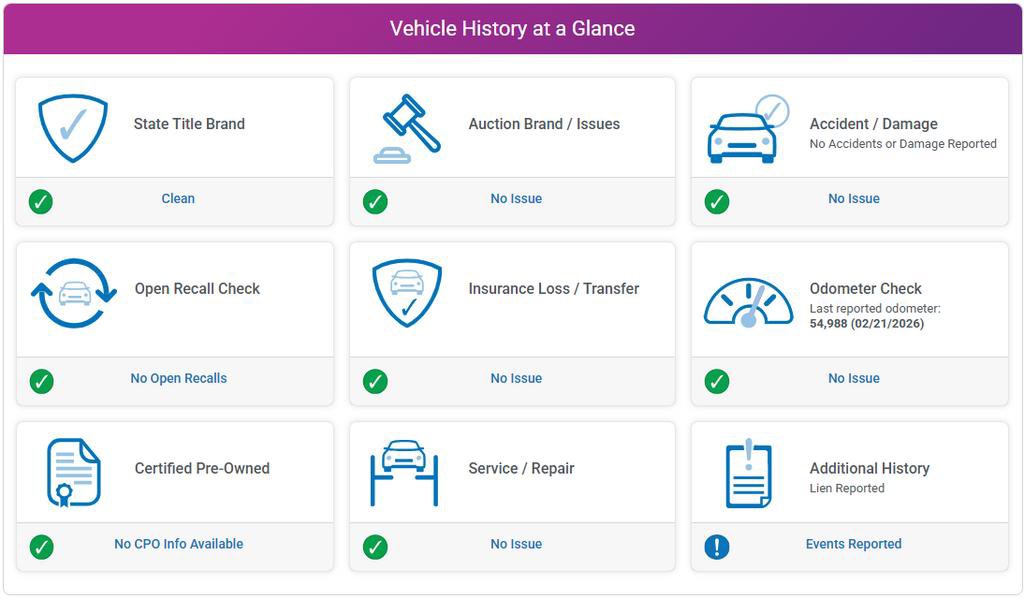Click the auction gavel icon
This screenshot has width=1024, height=599.
407,128
